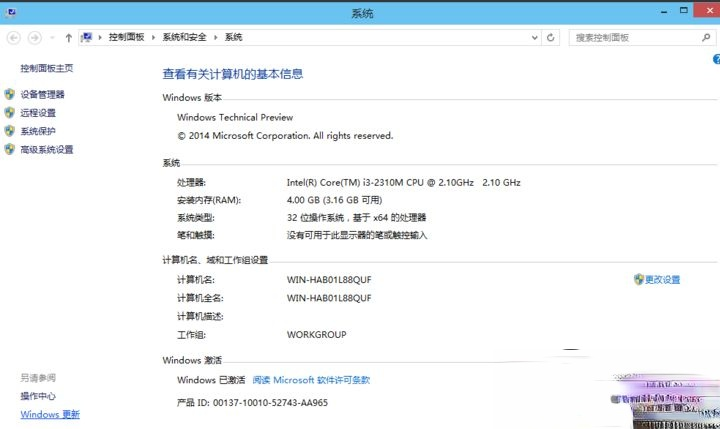This screenshot has width=720, height=429.
Task: Click shield icon next to 设备管理器
Action: (x=10, y=94)
